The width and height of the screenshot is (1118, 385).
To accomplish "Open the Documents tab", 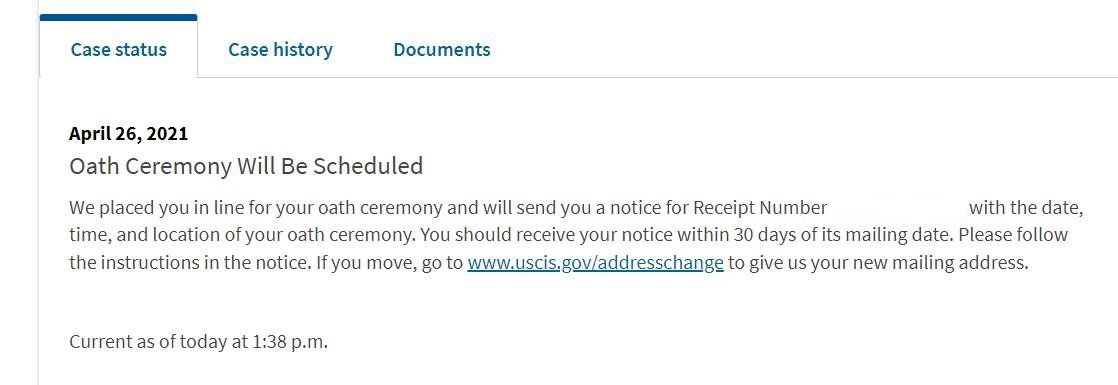I will point(441,49).
